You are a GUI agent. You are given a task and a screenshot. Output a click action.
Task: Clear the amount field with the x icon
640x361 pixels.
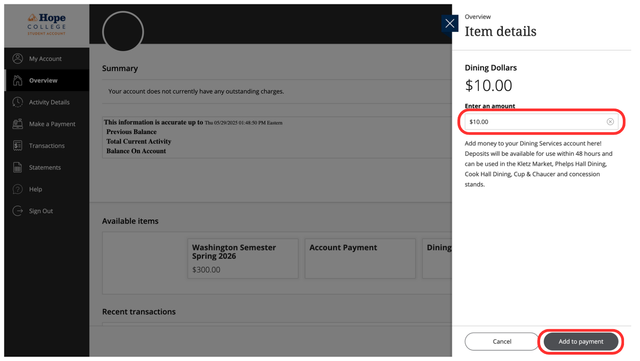click(610, 122)
